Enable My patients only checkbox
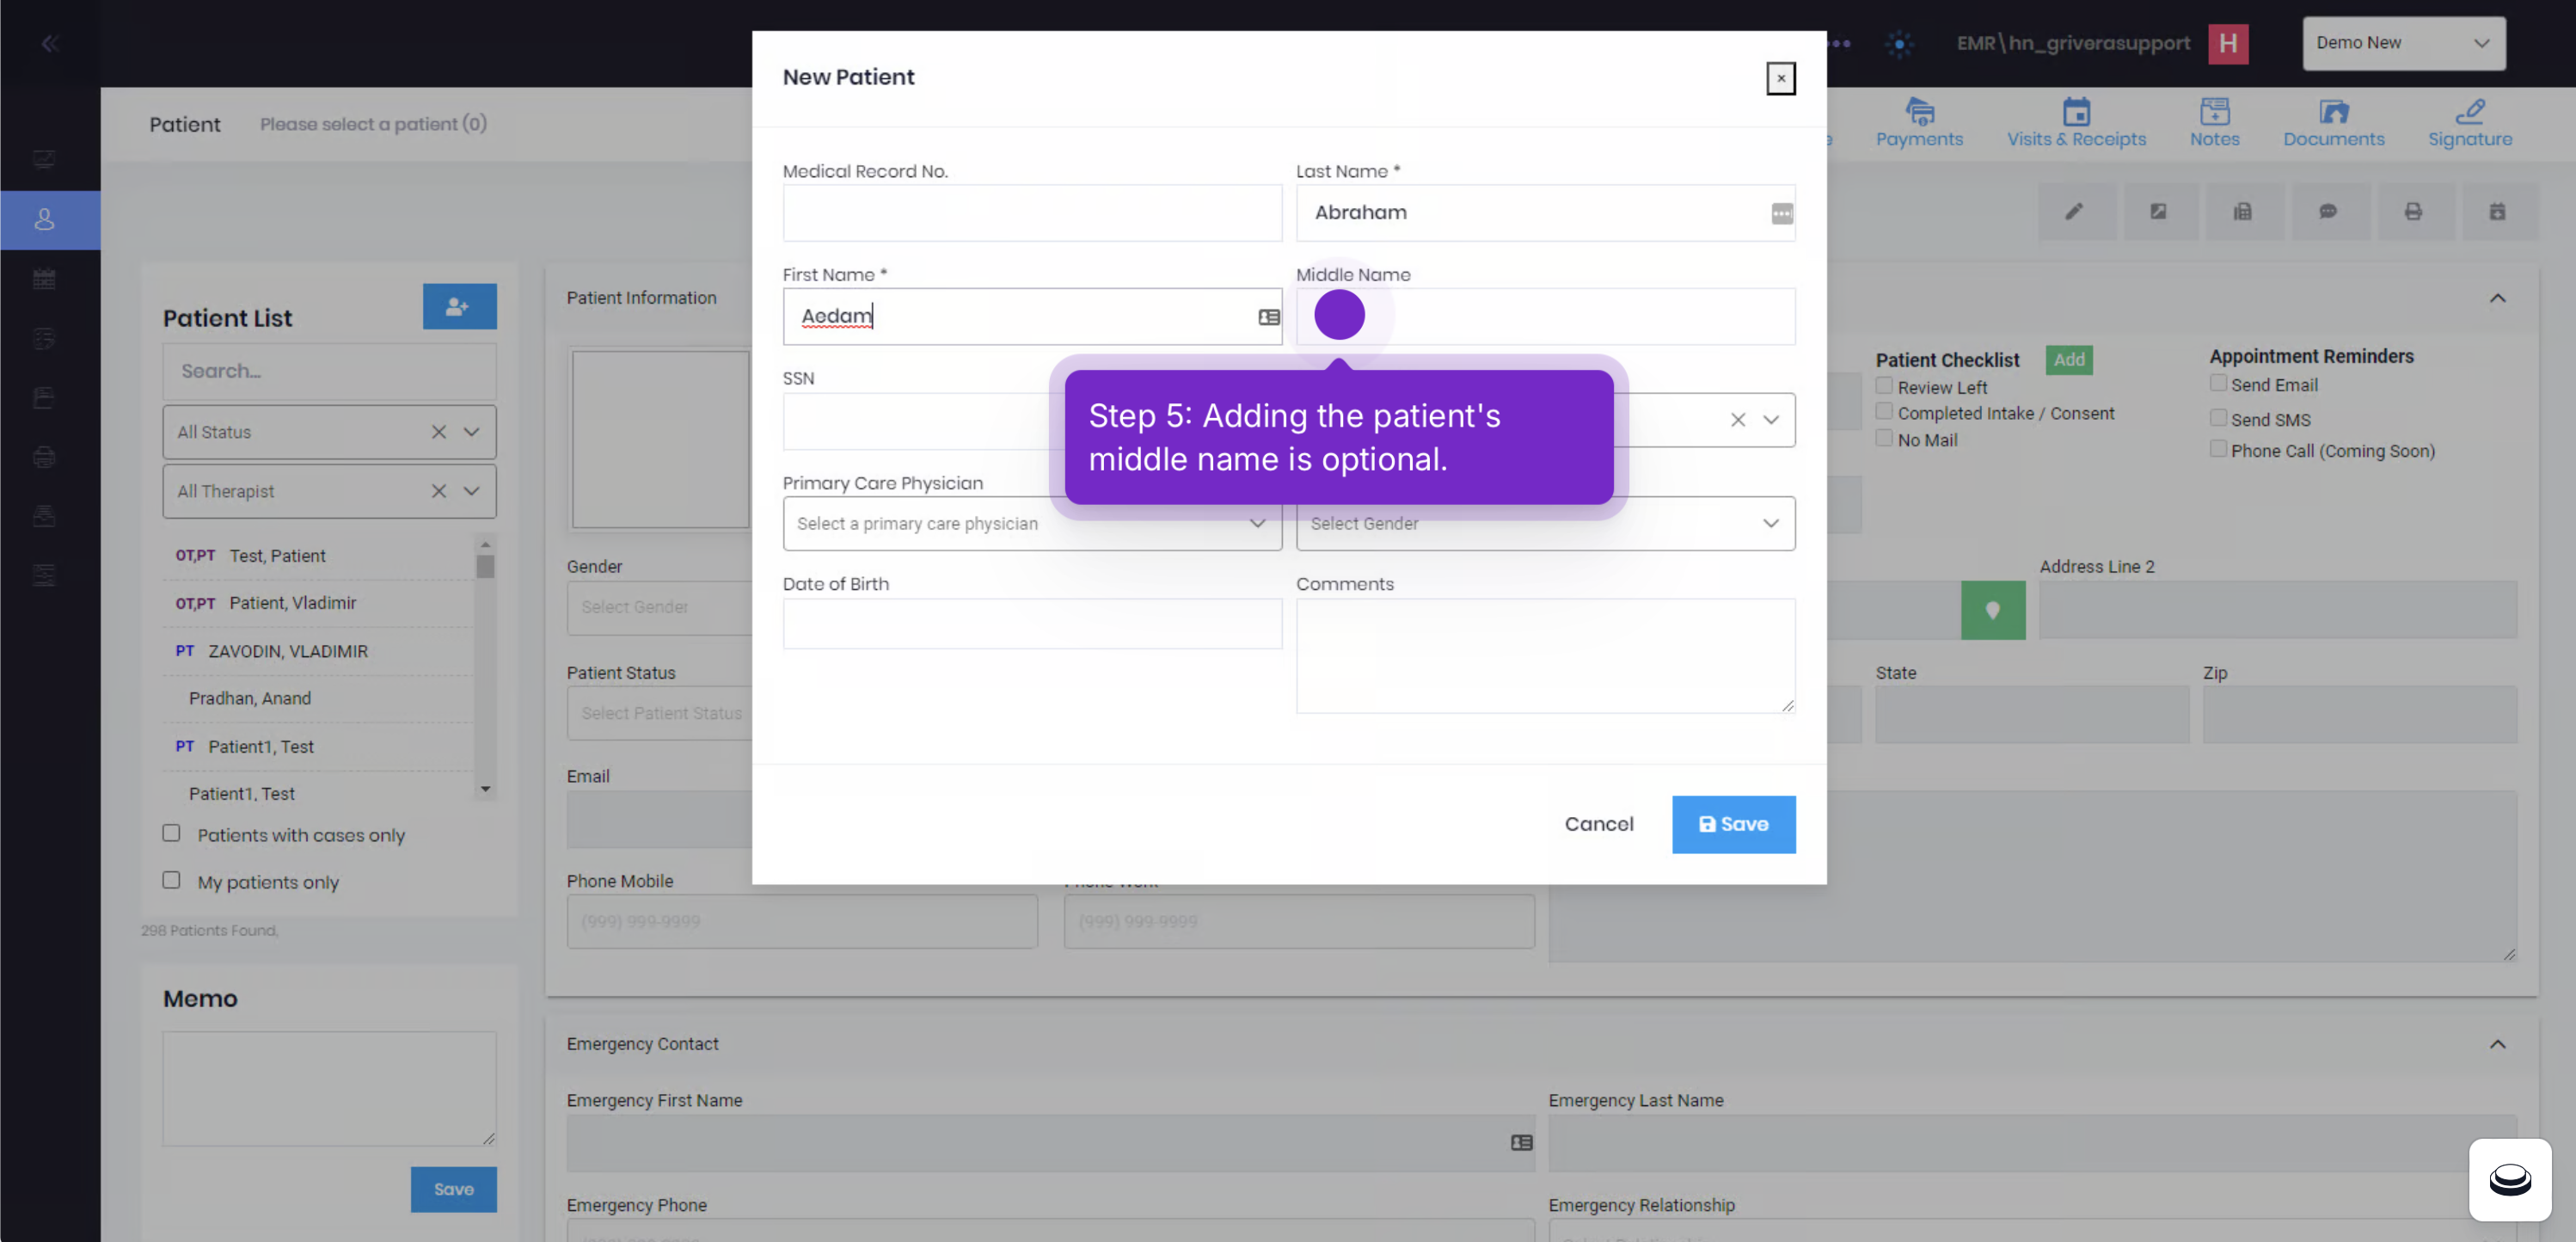The width and height of the screenshot is (2576, 1242). coord(172,880)
